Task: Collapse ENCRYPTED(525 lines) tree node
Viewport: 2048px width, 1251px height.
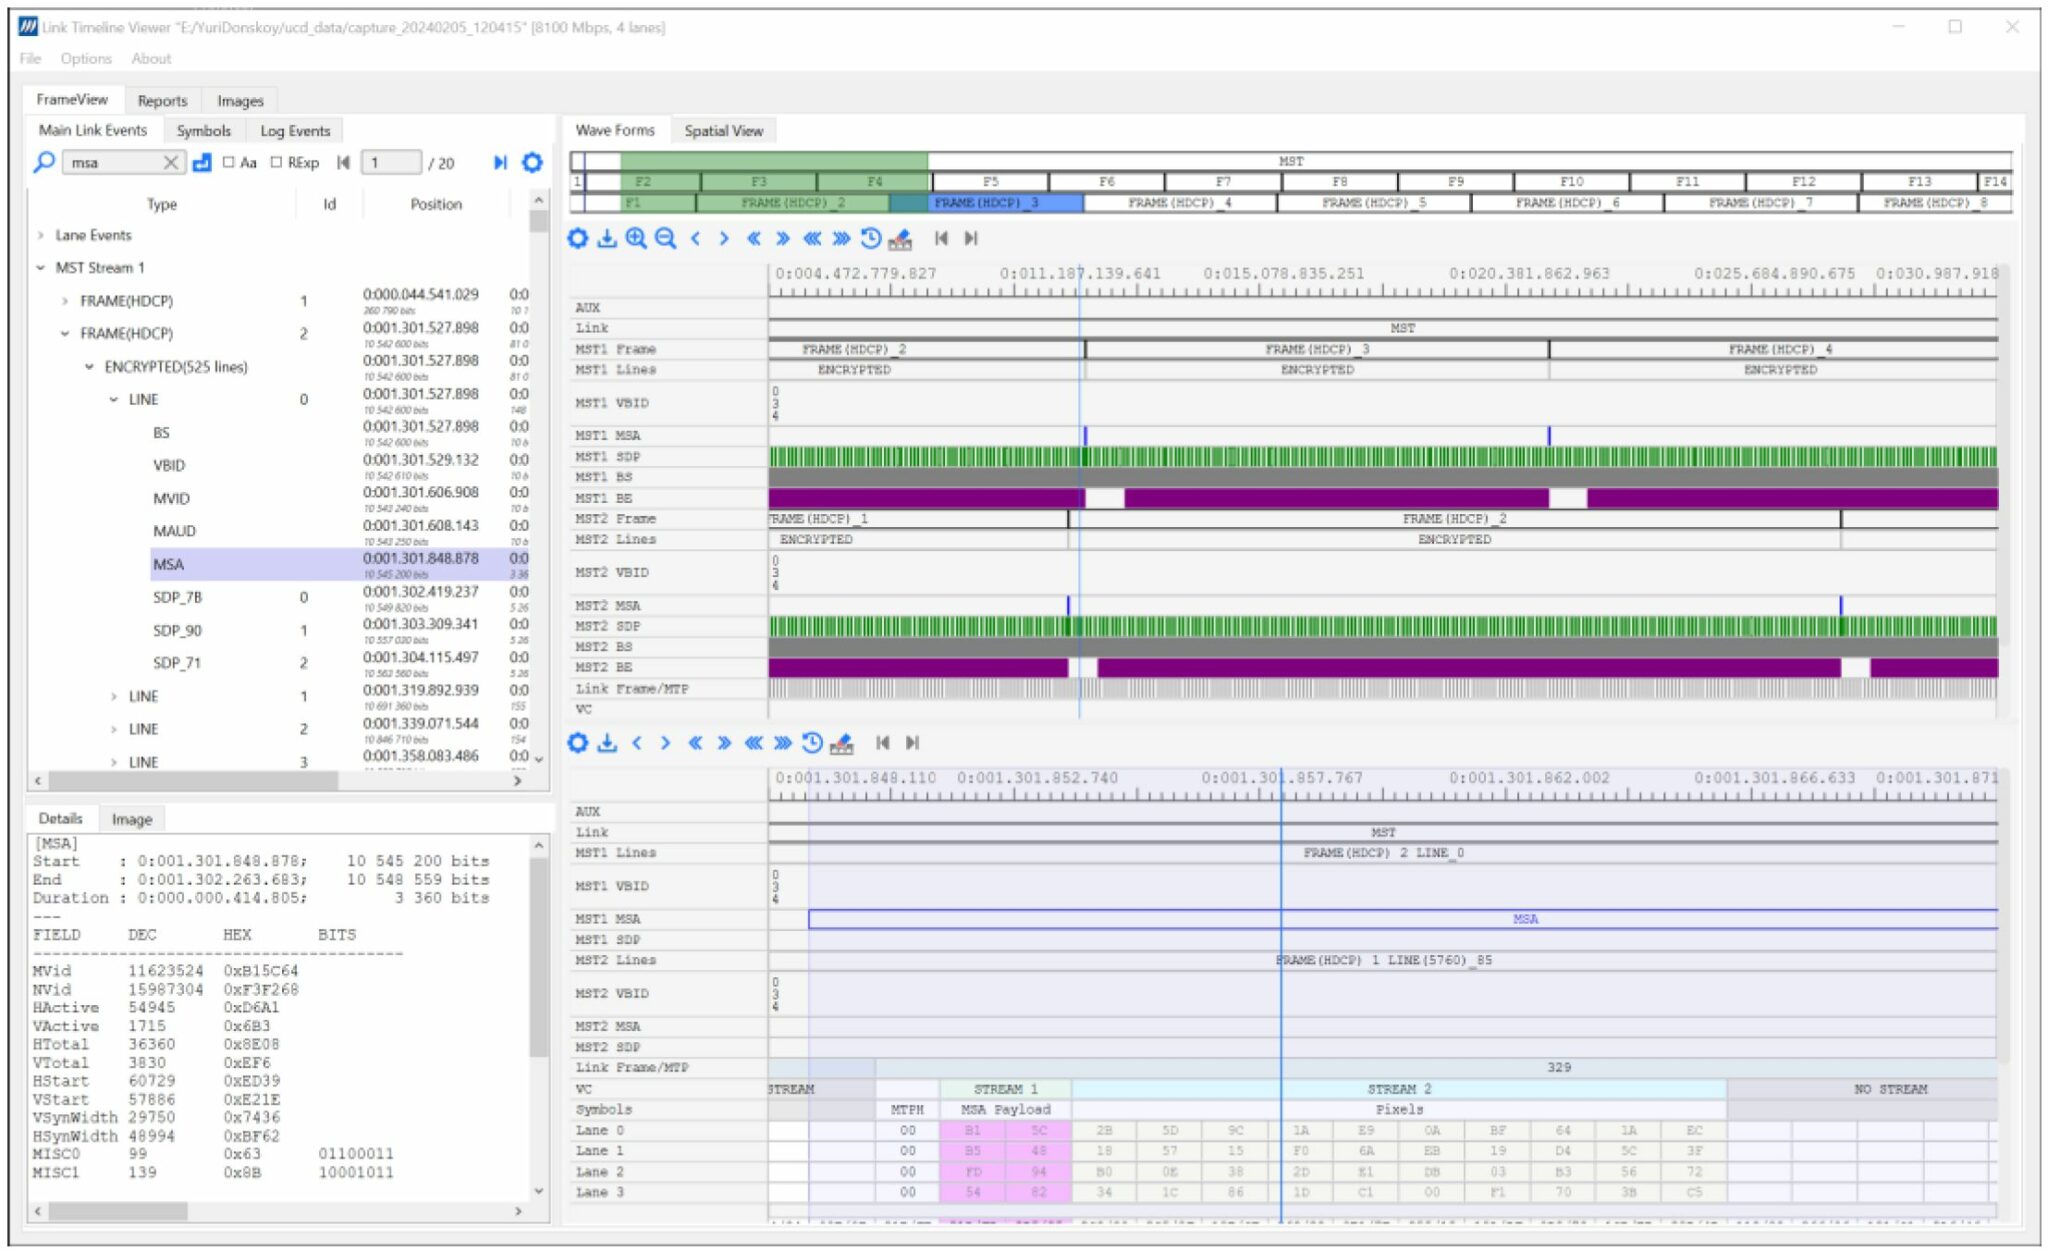Action: coord(89,367)
